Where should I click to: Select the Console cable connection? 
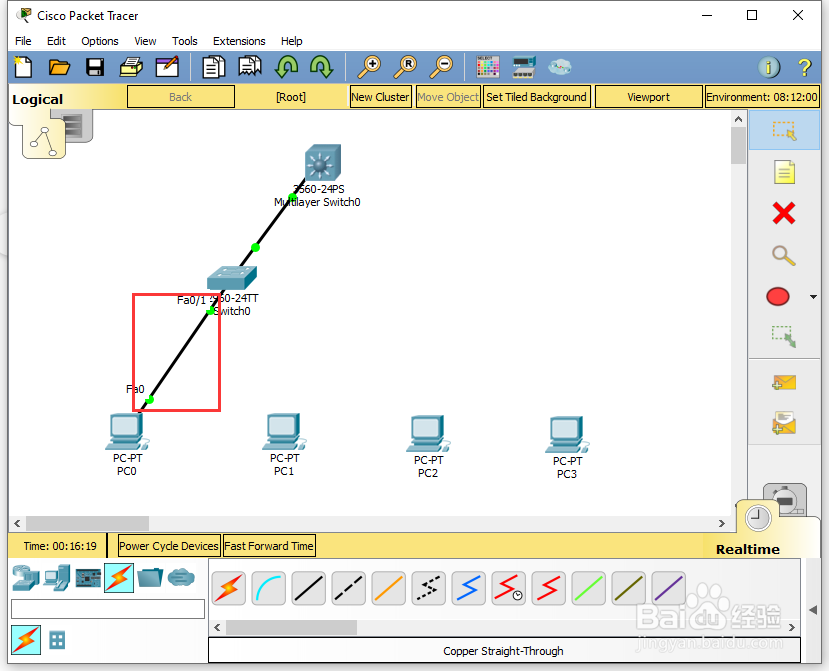click(x=269, y=588)
